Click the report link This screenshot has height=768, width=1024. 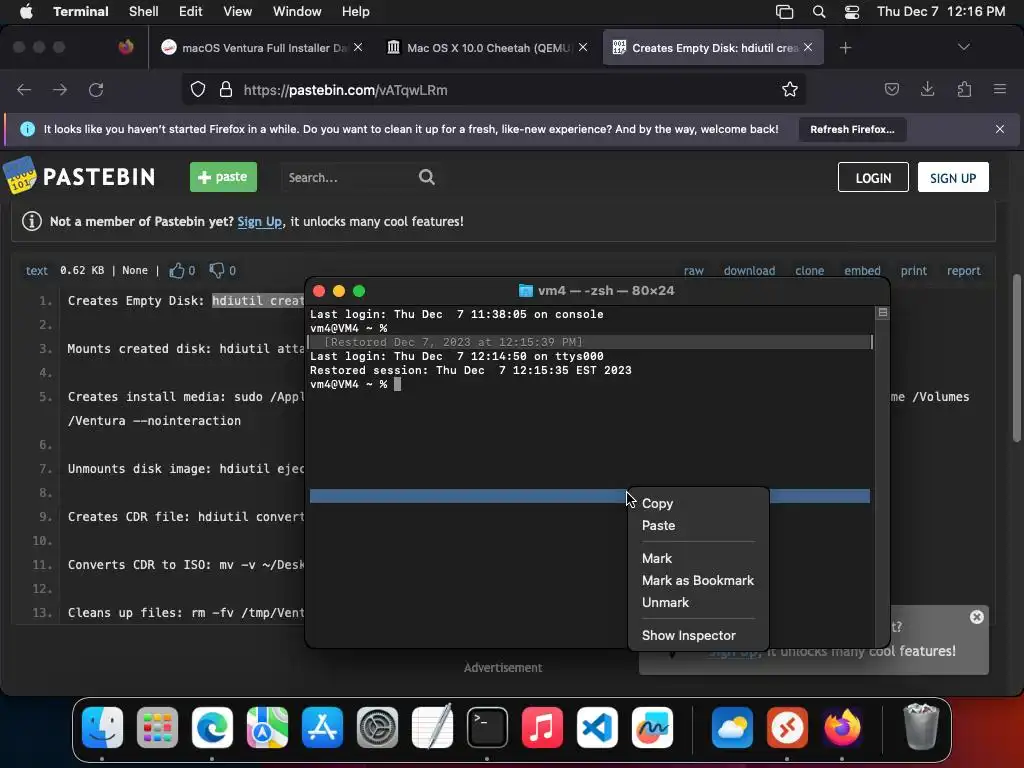tap(963, 271)
